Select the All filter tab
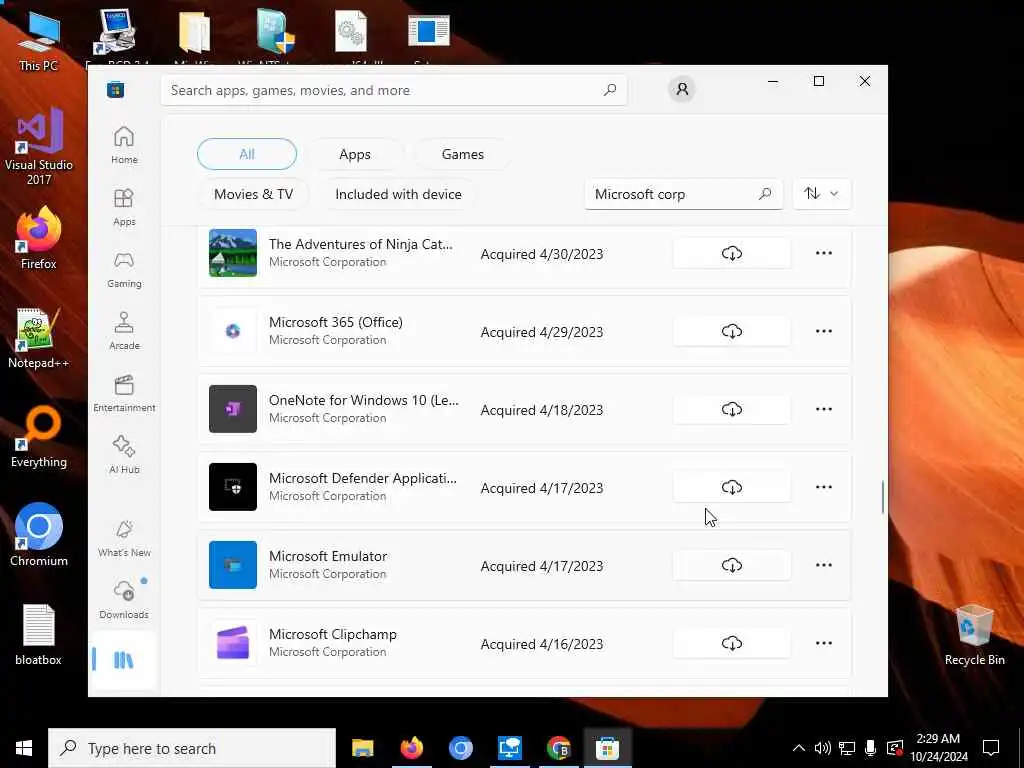The height and width of the screenshot is (768, 1024). tap(247, 154)
